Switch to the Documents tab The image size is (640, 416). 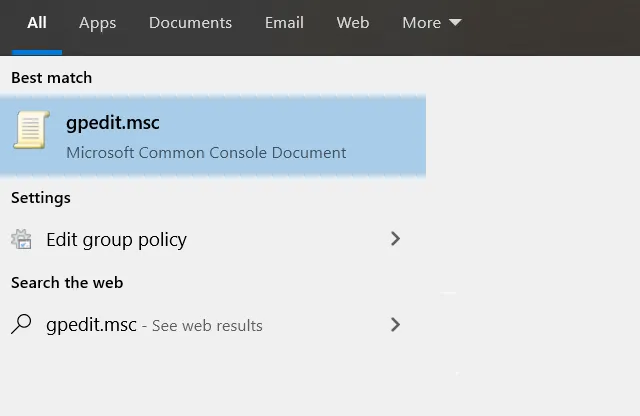[190, 23]
